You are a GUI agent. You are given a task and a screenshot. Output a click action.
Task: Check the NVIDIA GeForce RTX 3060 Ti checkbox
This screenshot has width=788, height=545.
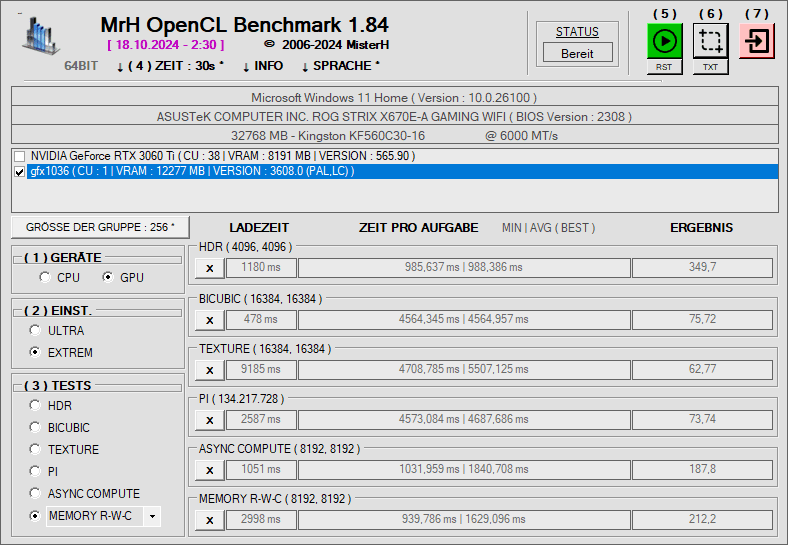[x=20, y=156]
